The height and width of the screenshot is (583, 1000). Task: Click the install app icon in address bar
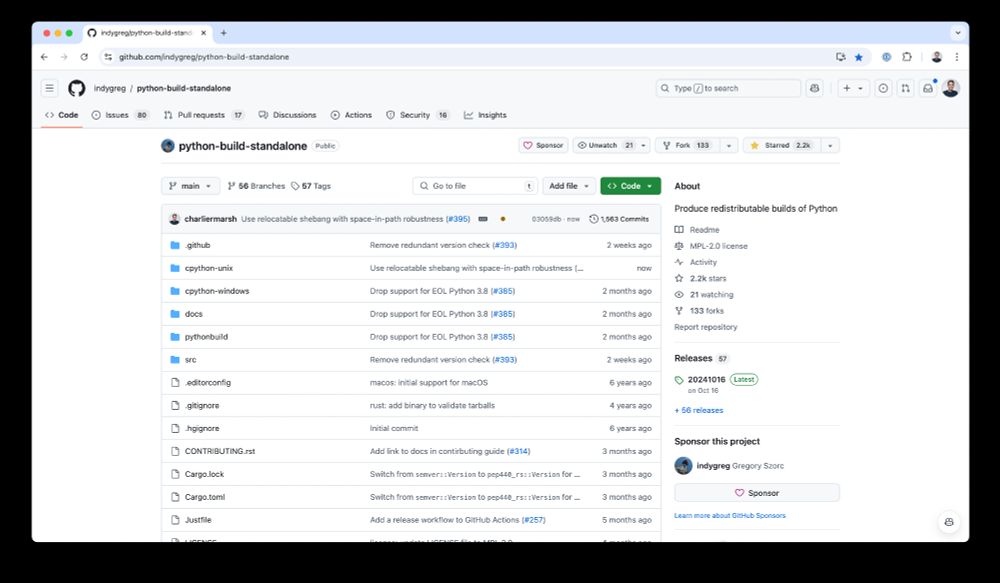(x=841, y=57)
